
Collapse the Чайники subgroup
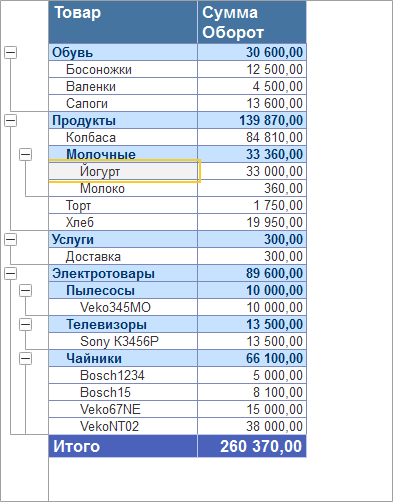coord(25,359)
